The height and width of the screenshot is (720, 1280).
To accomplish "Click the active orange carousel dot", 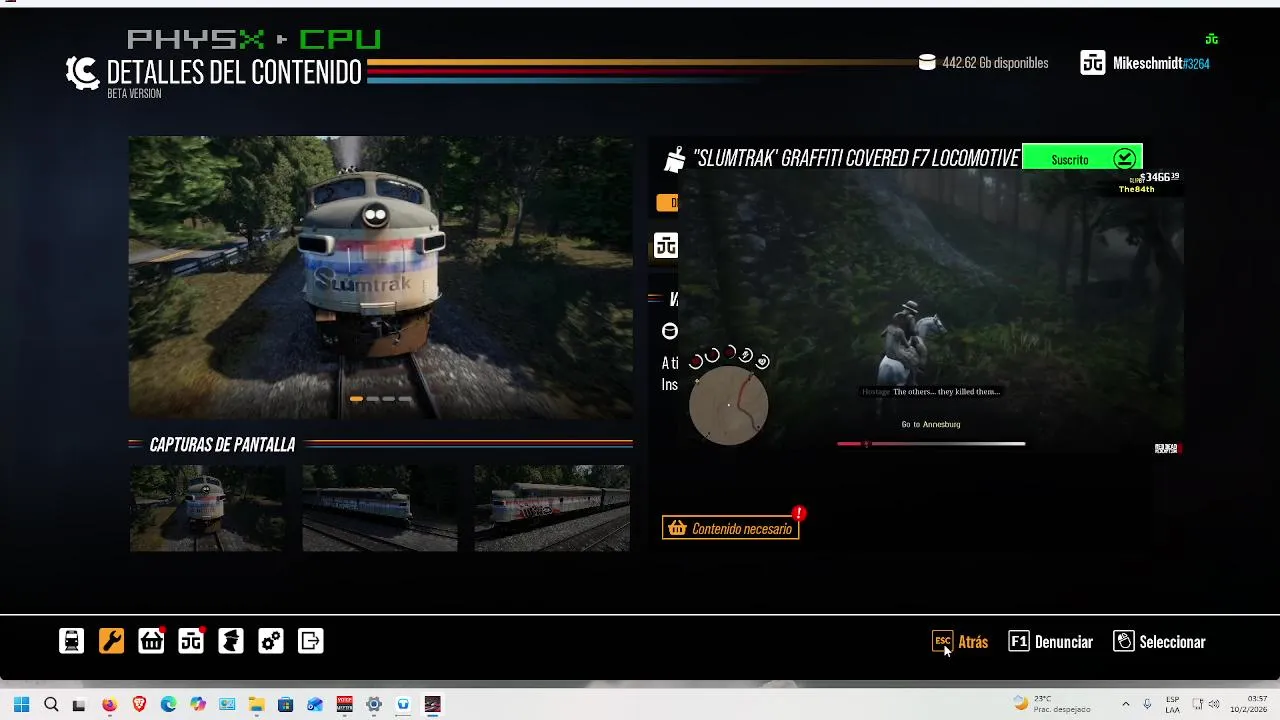I will click(x=356, y=399).
